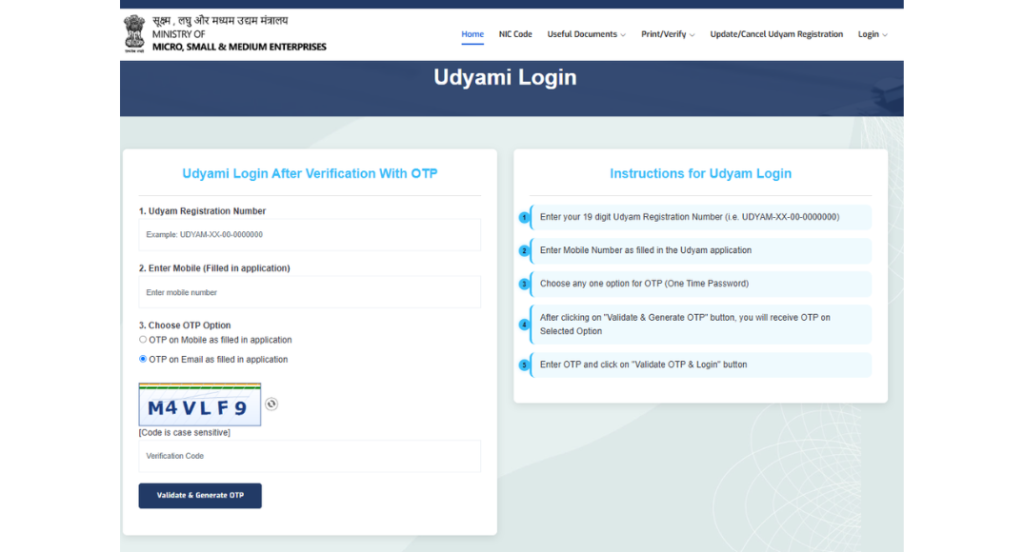
Task: Click instruction 'Enter OTP and click on Validate OTP & Login'
Action: (701, 365)
